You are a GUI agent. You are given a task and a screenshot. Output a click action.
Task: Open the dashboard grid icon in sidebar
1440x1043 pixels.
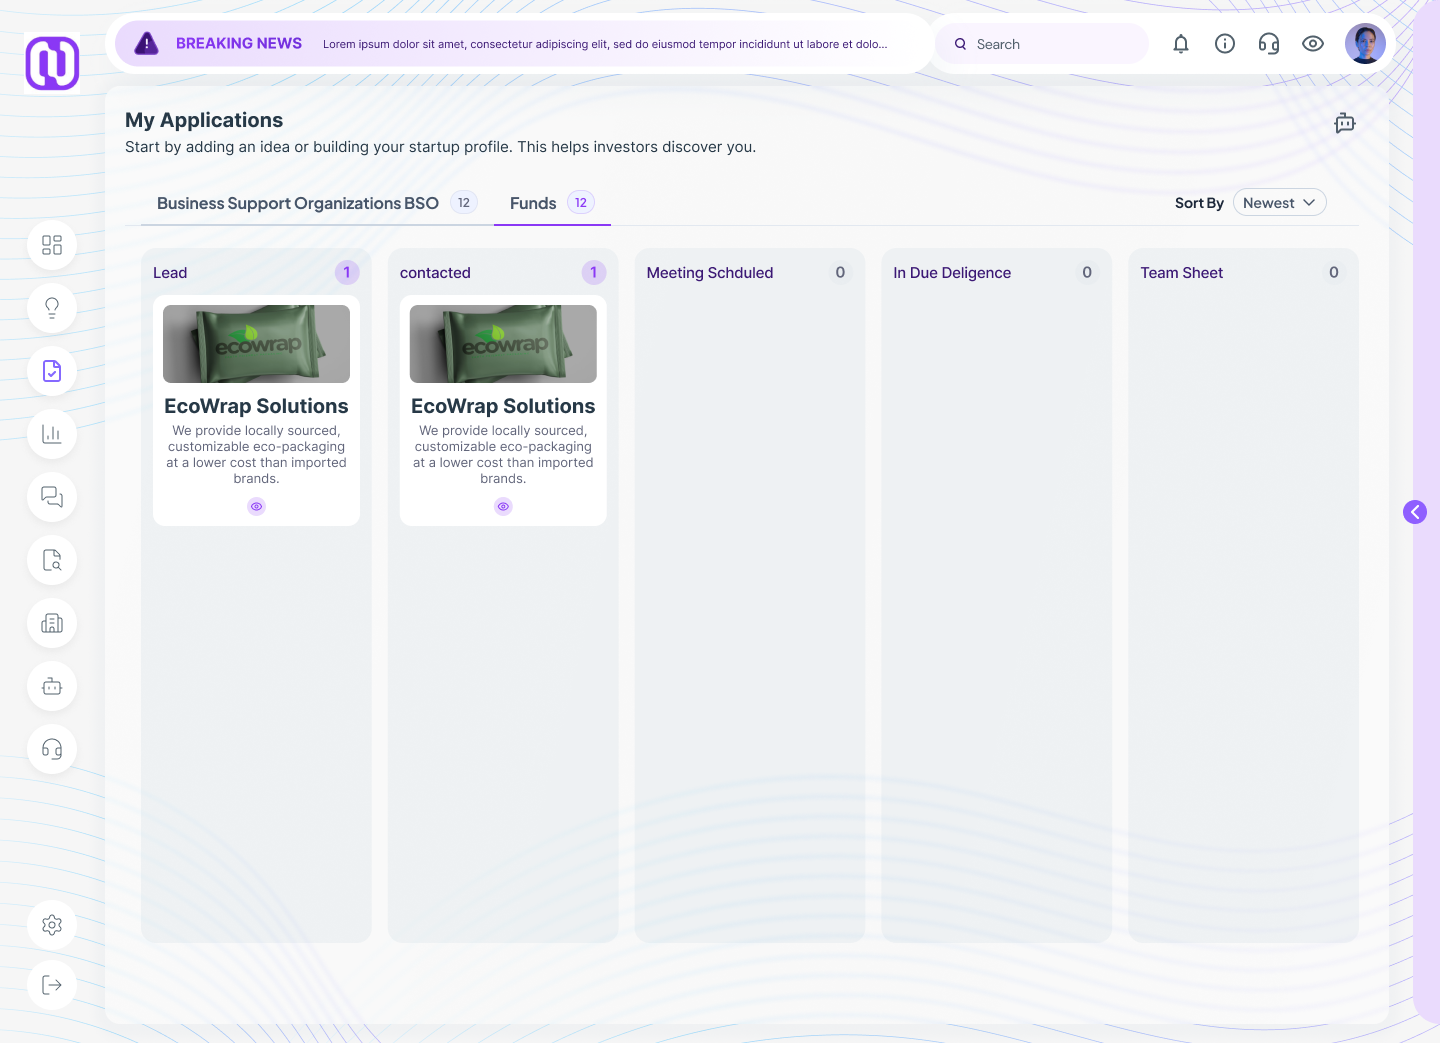tap(52, 245)
